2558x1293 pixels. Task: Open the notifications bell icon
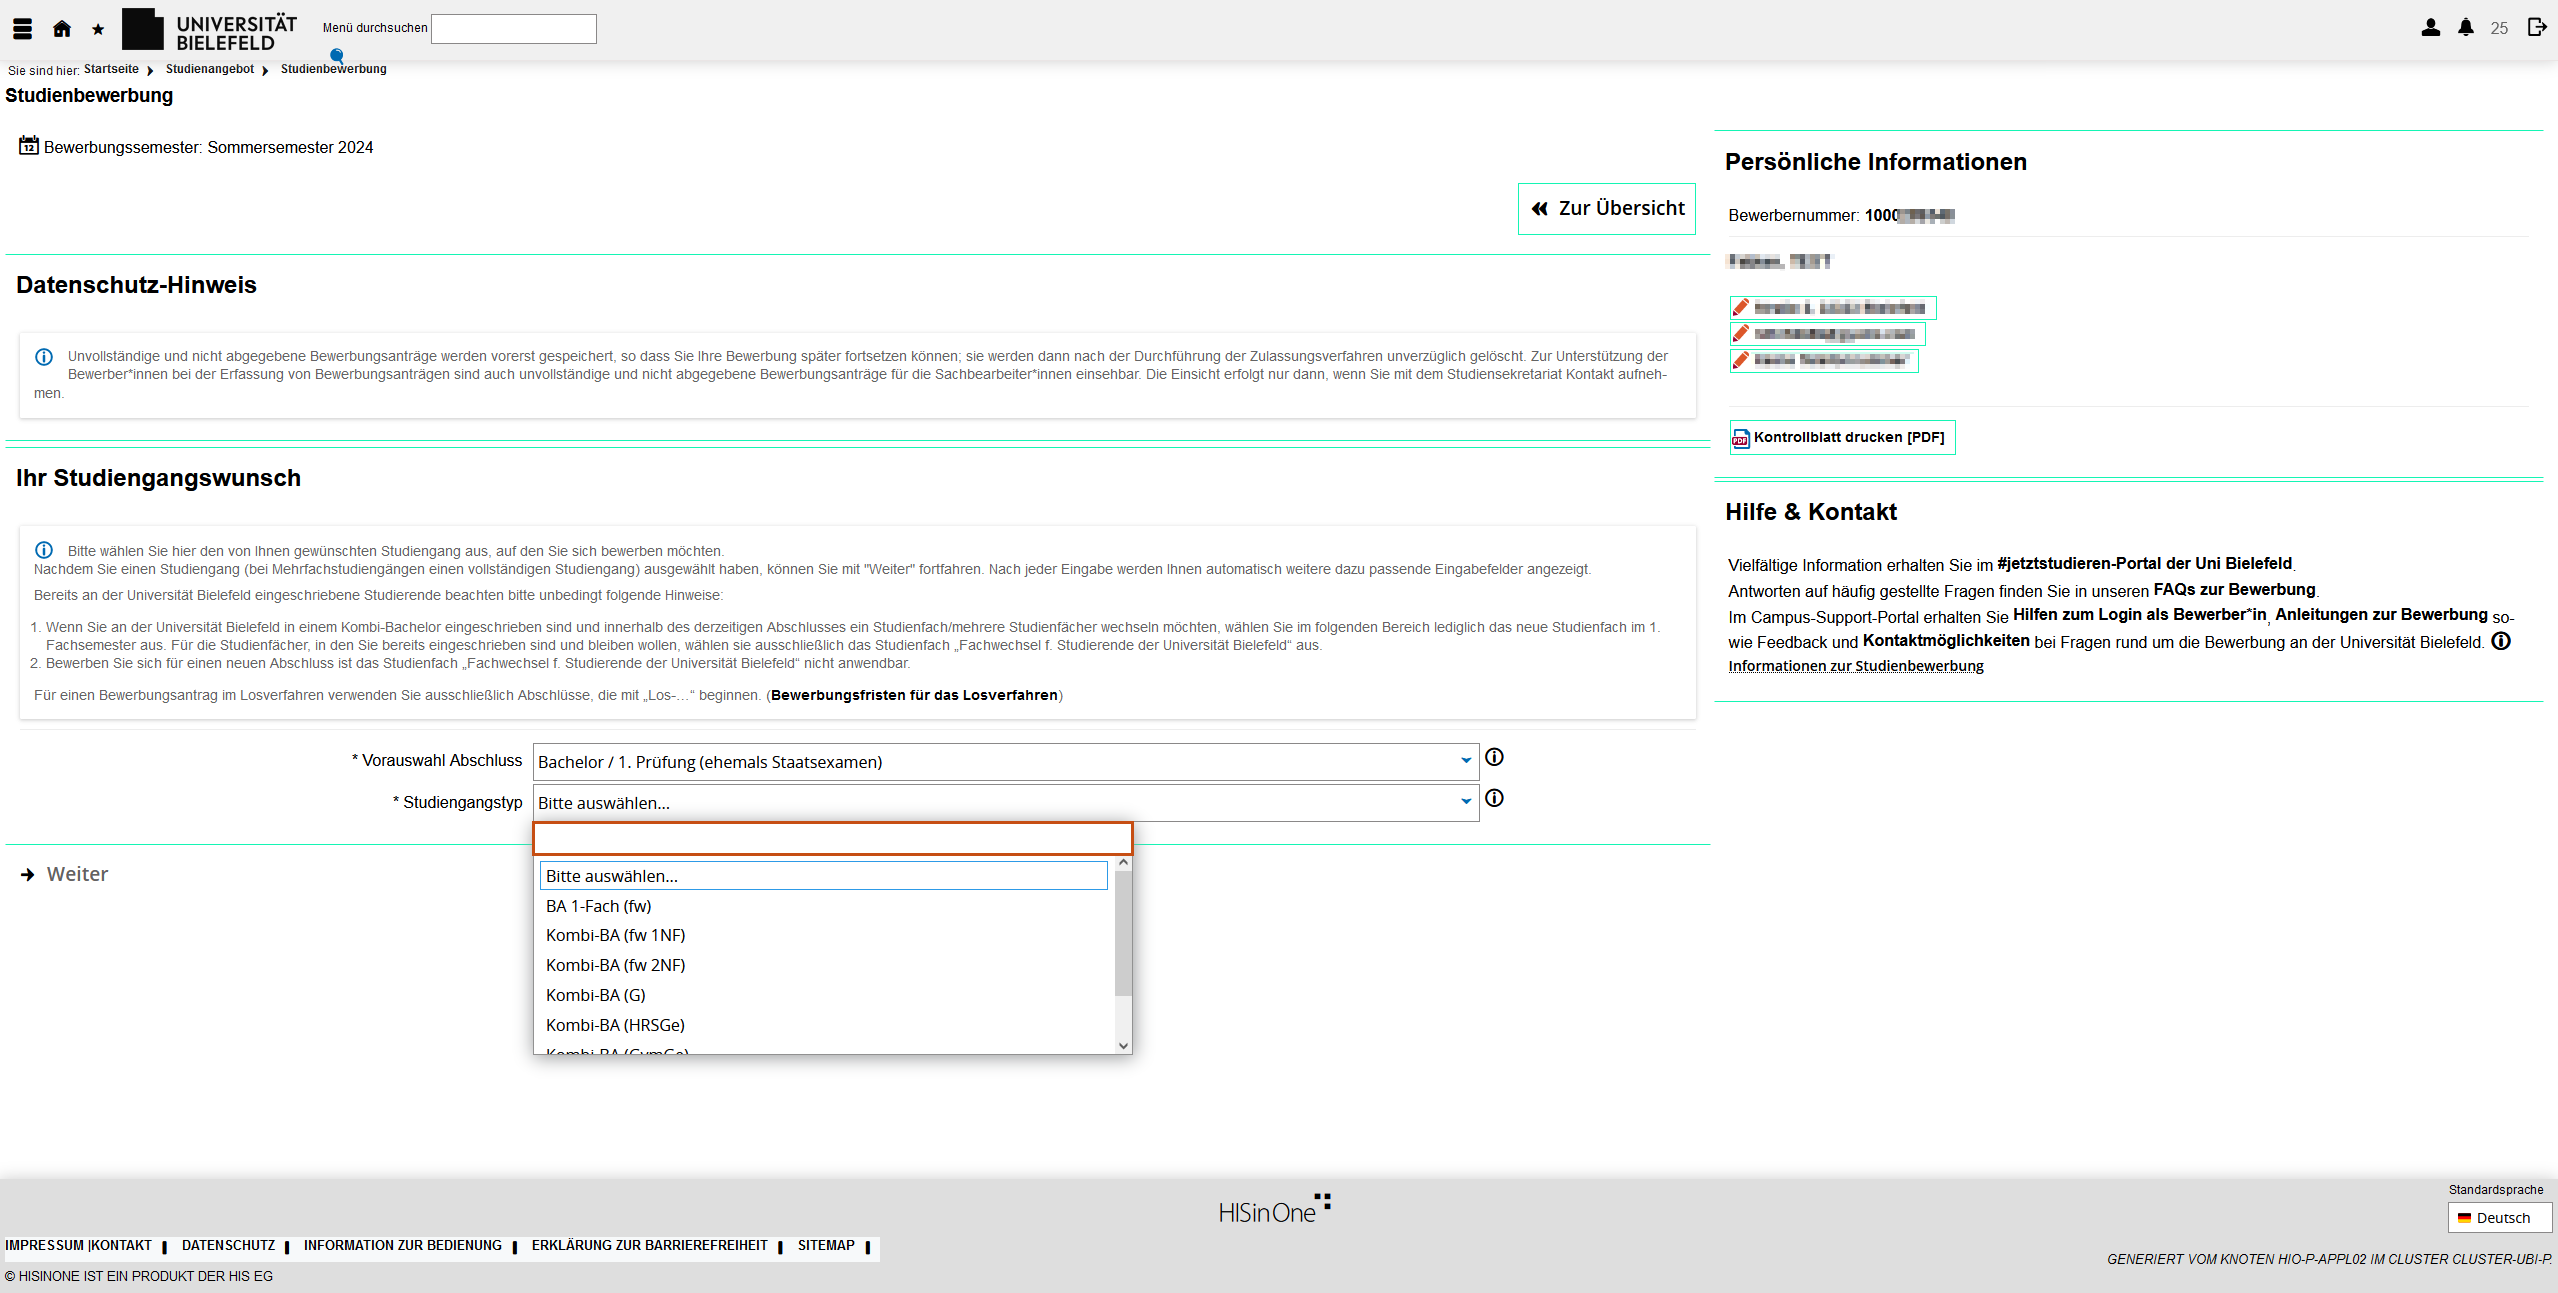2466,28
